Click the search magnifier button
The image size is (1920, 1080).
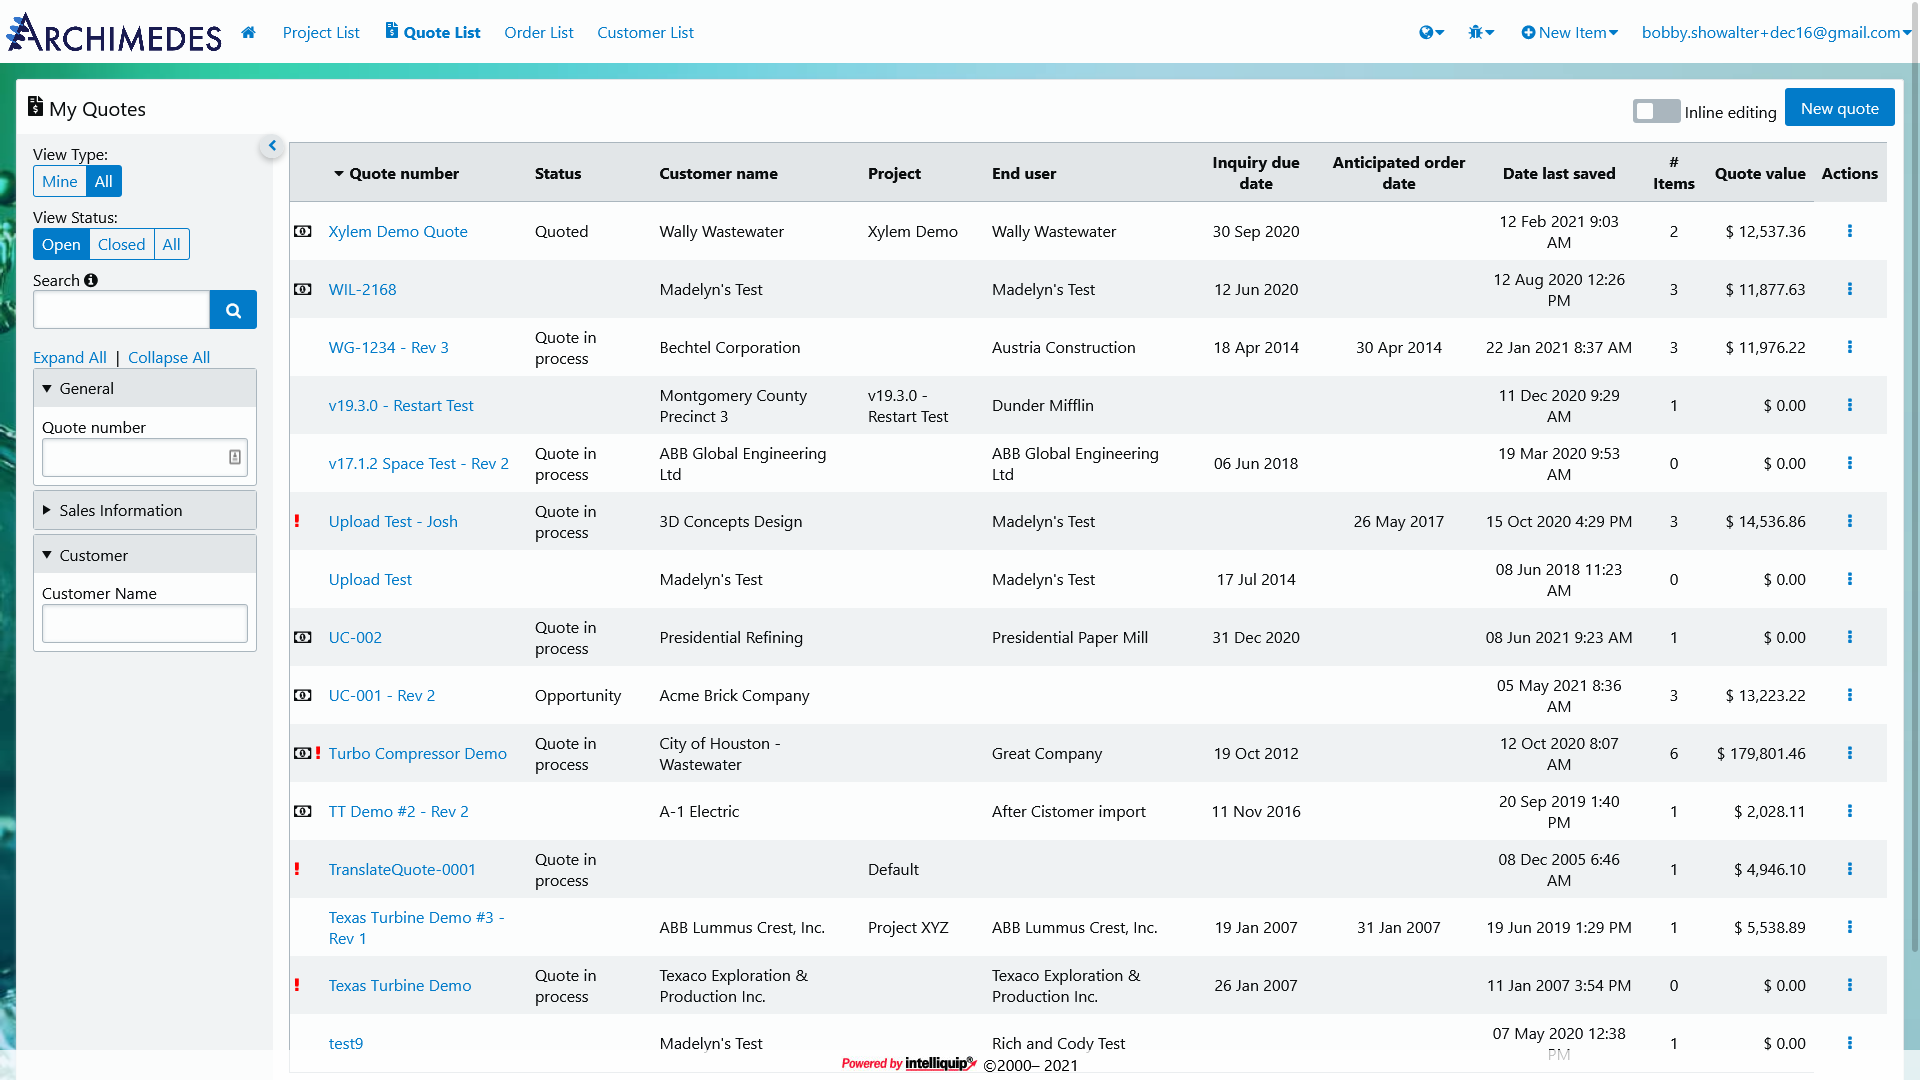tap(233, 310)
